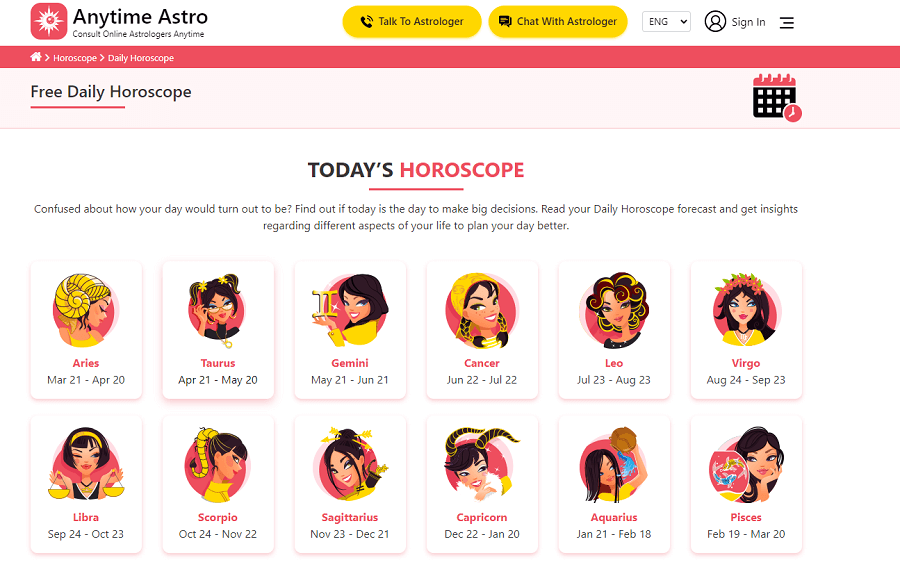The width and height of the screenshot is (900, 576).
Task: Open the Horoscope breadcrumb link
Action: pos(75,58)
